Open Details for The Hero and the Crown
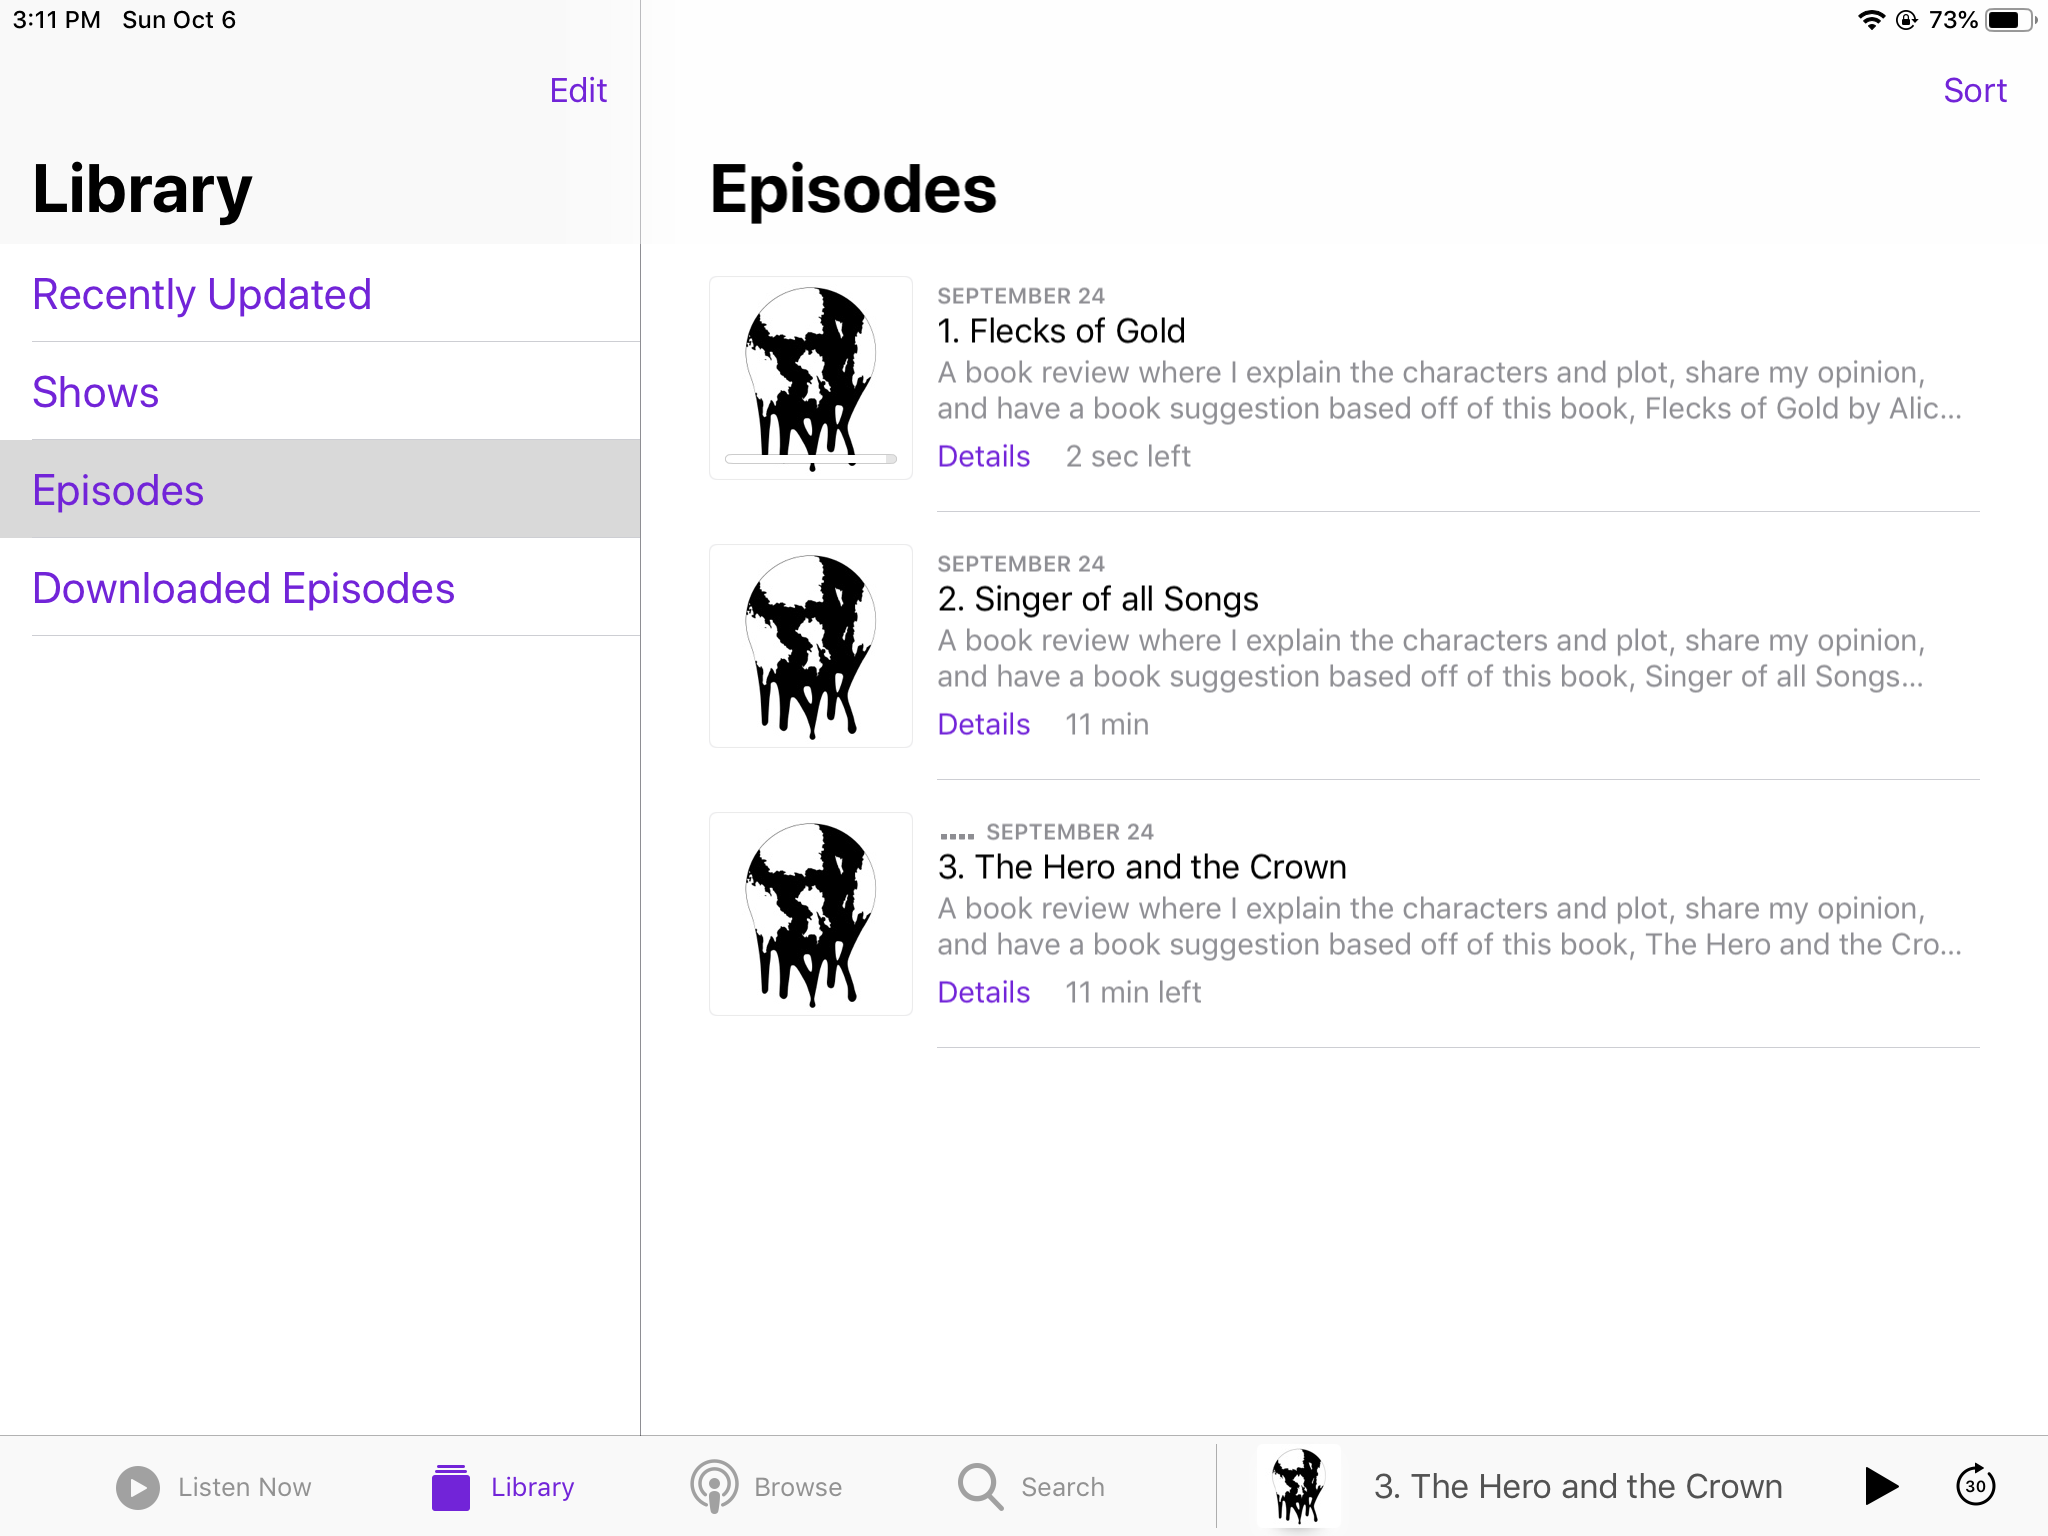Image resolution: width=2048 pixels, height=1536 pixels. tap(983, 991)
